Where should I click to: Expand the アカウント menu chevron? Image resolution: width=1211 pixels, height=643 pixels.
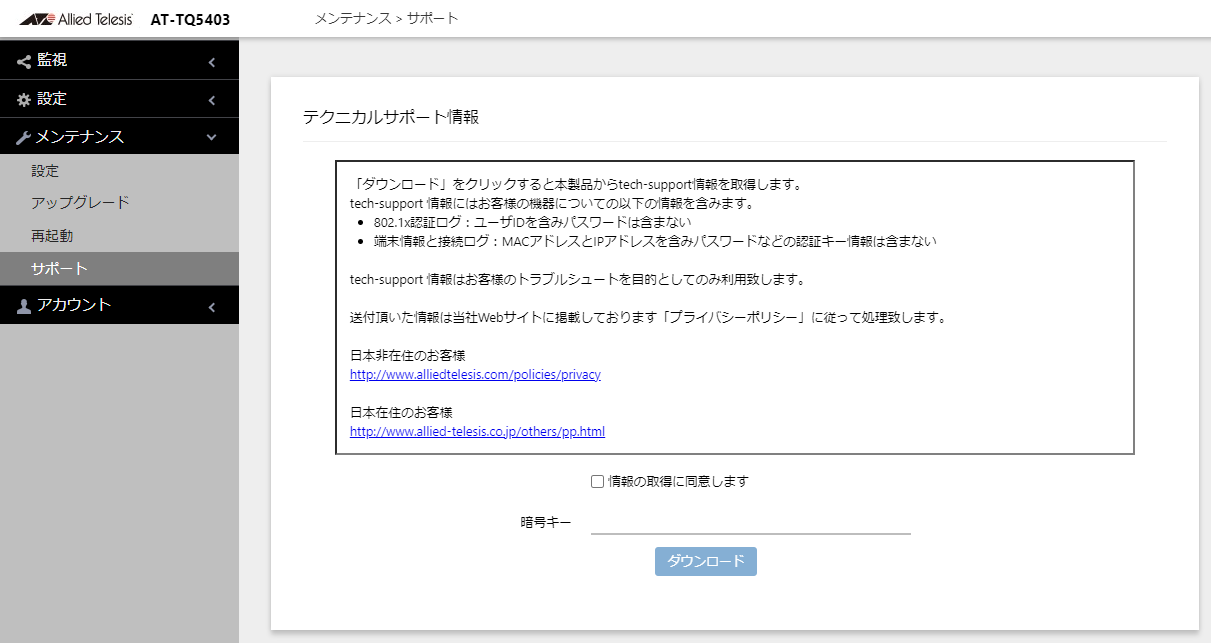click(x=211, y=306)
